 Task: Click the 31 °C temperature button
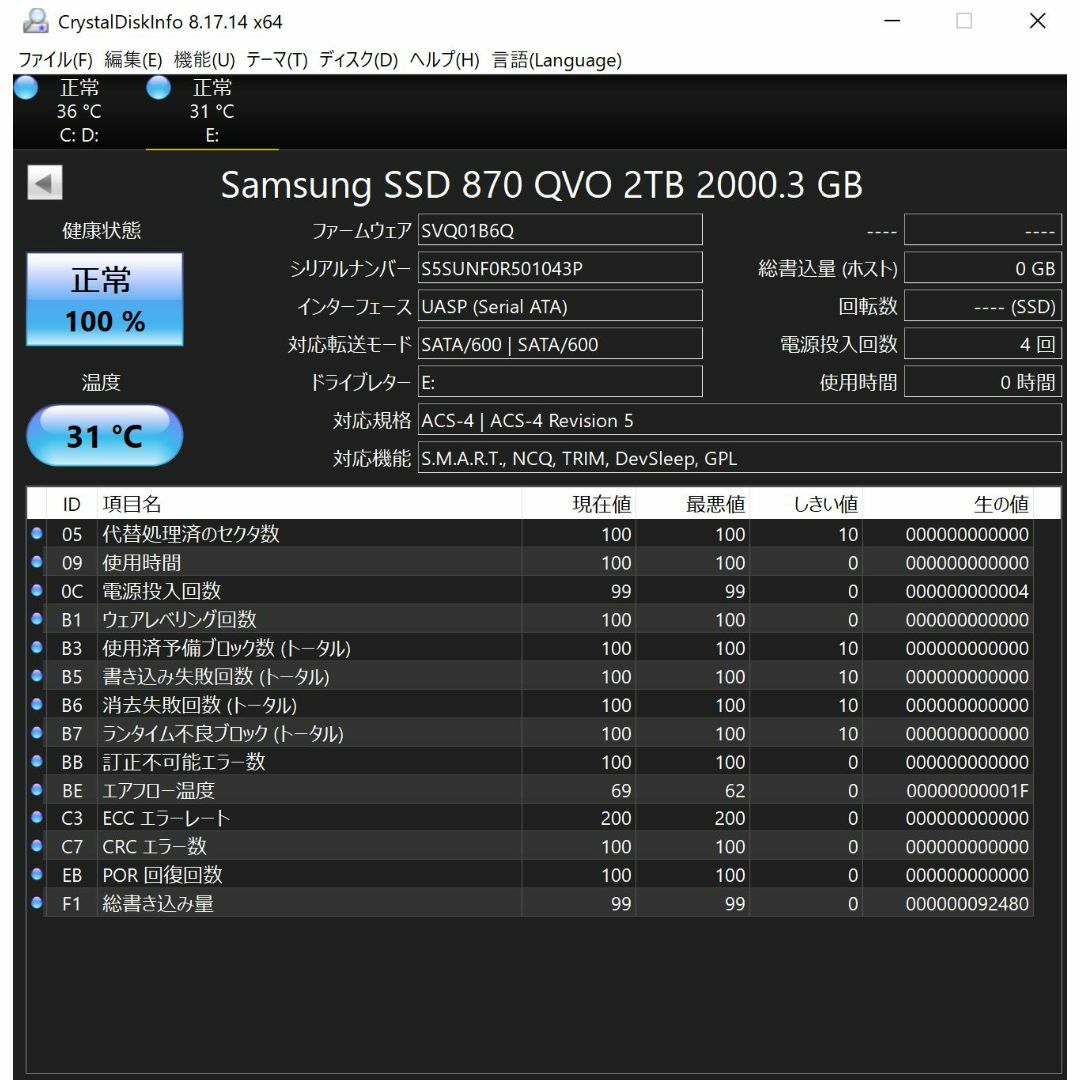[105, 435]
